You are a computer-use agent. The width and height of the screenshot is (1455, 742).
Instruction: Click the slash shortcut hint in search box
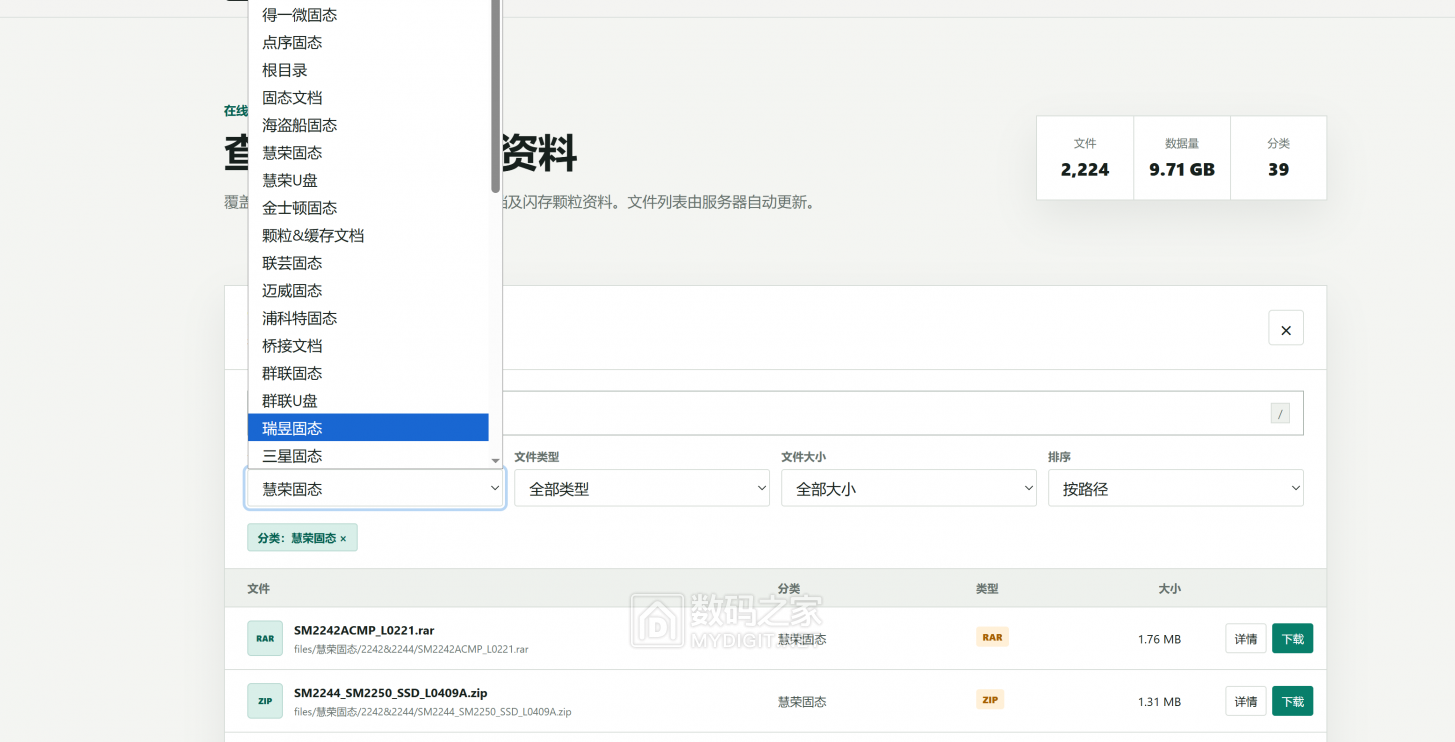(1280, 413)
